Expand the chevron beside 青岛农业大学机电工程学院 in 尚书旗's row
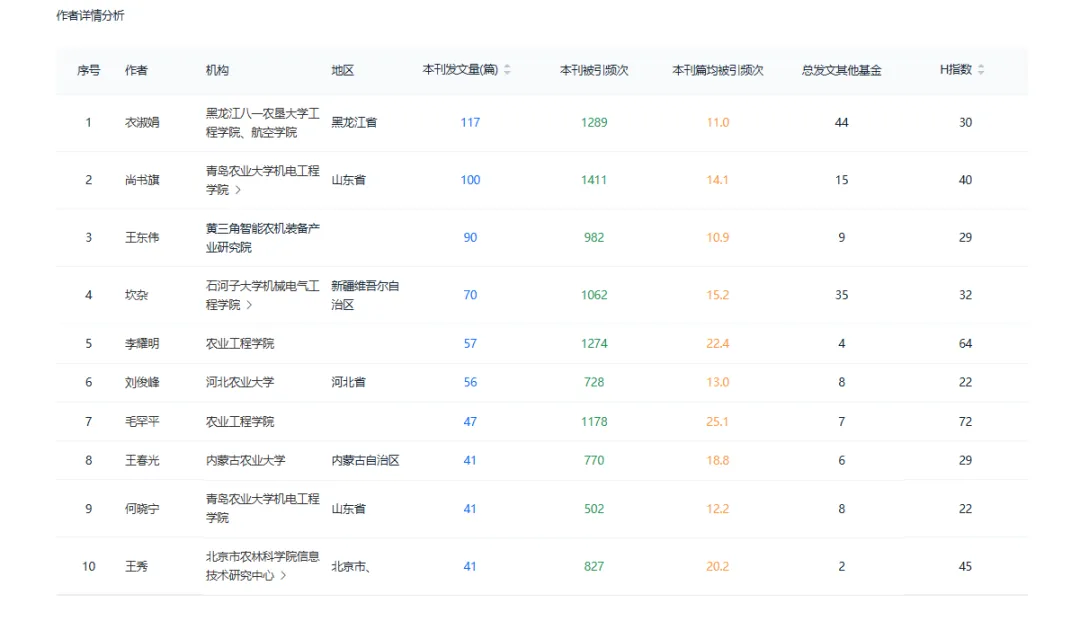The width and height of the screenshot is (1080, 621). click(x=238, y=190)
